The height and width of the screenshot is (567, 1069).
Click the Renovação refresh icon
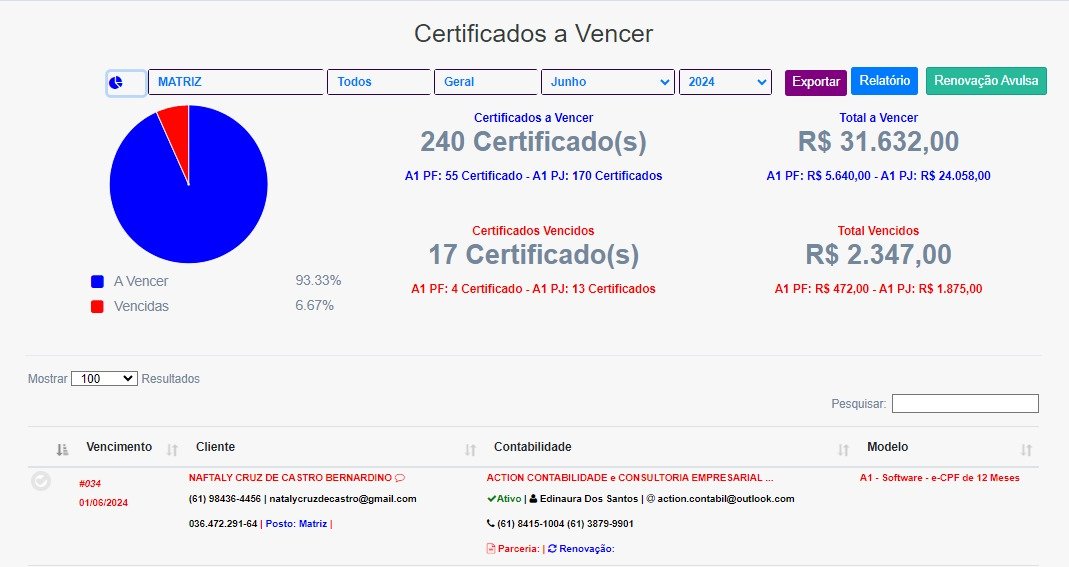coord(553,548)
